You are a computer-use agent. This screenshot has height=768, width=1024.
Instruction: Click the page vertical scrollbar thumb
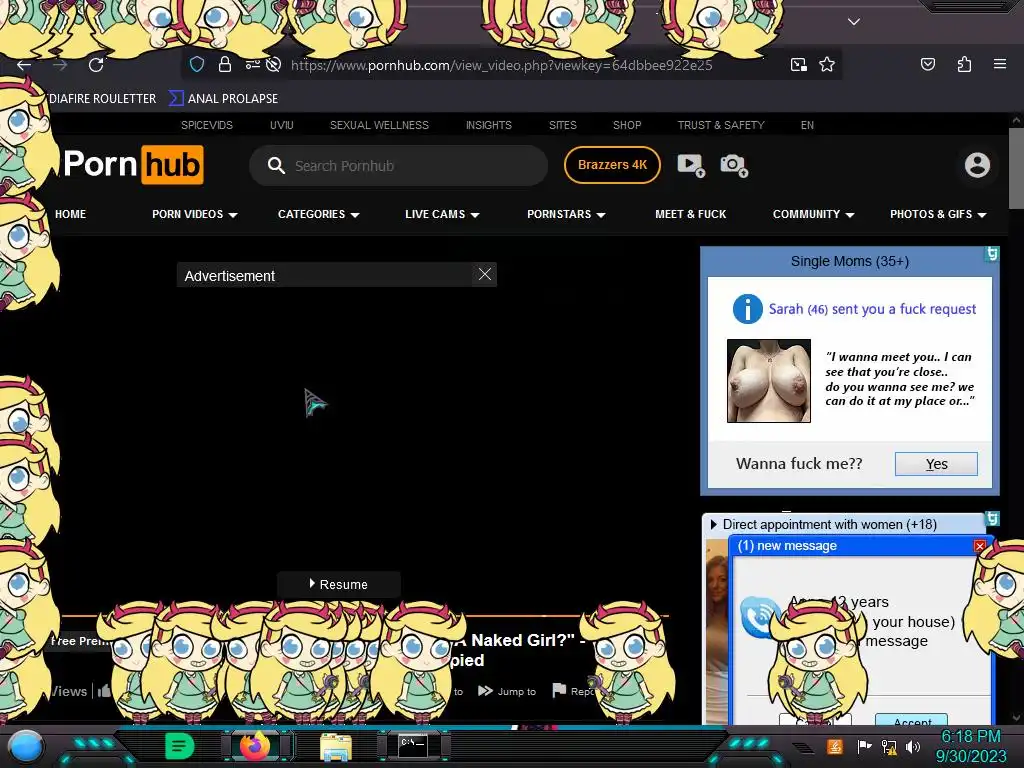tap(1016, 168)
